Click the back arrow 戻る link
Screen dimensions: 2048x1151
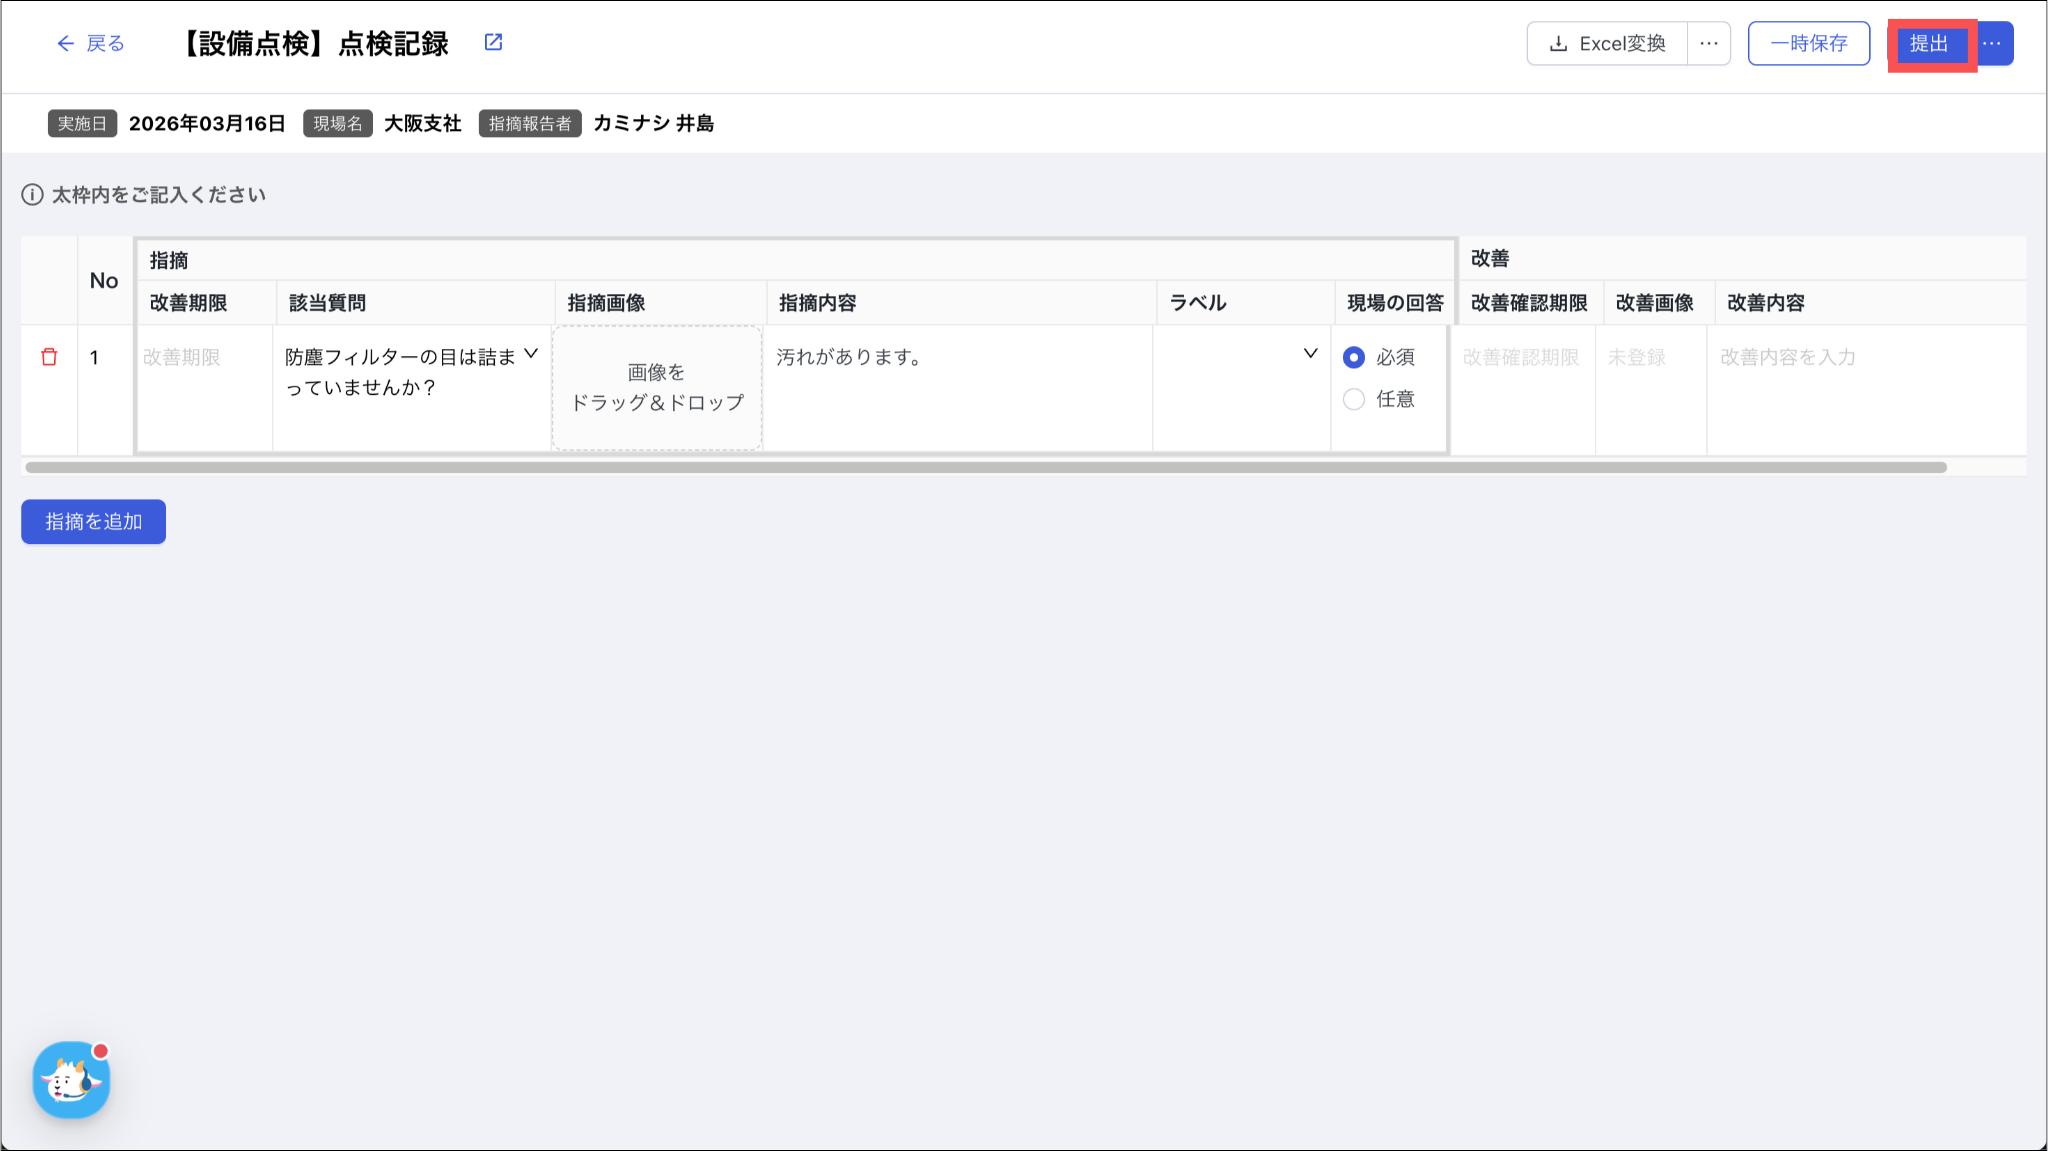click(x=90, y=43)
